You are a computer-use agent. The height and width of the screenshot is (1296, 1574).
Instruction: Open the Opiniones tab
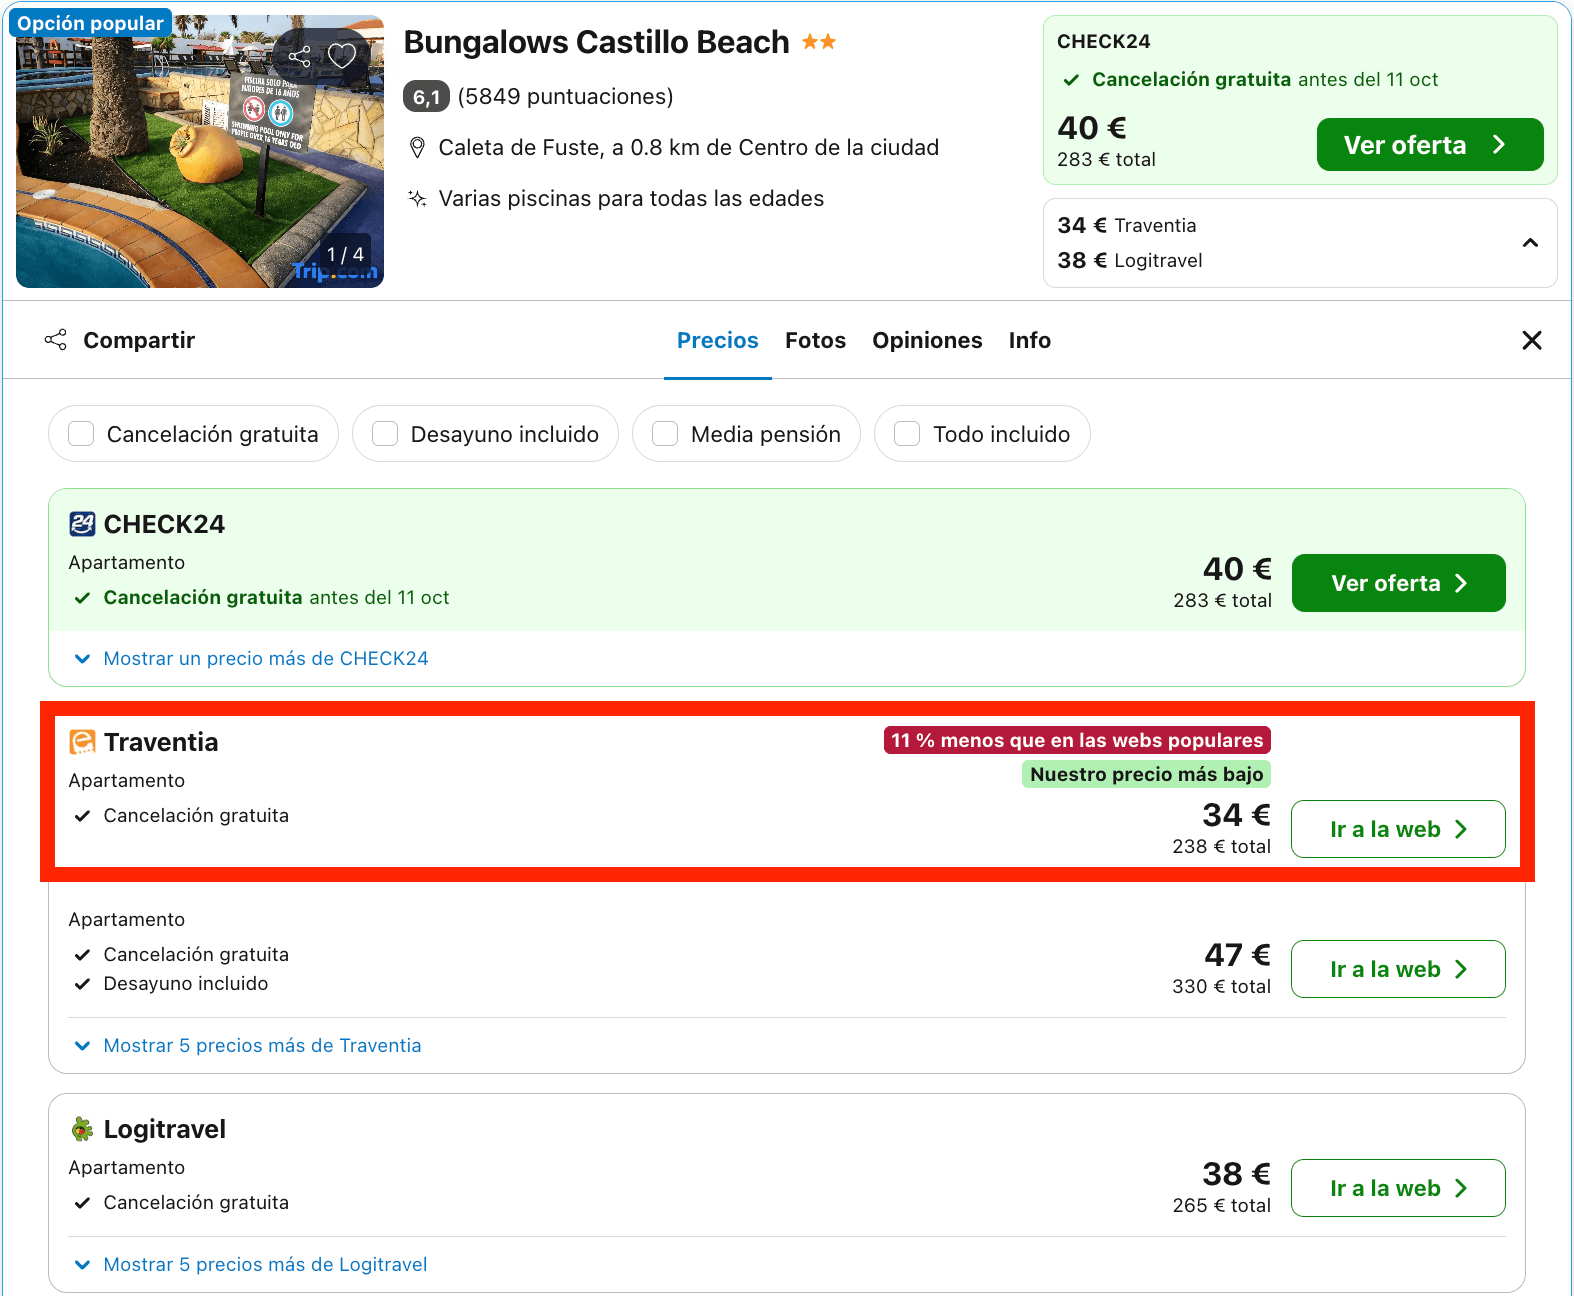coord(927,340)
